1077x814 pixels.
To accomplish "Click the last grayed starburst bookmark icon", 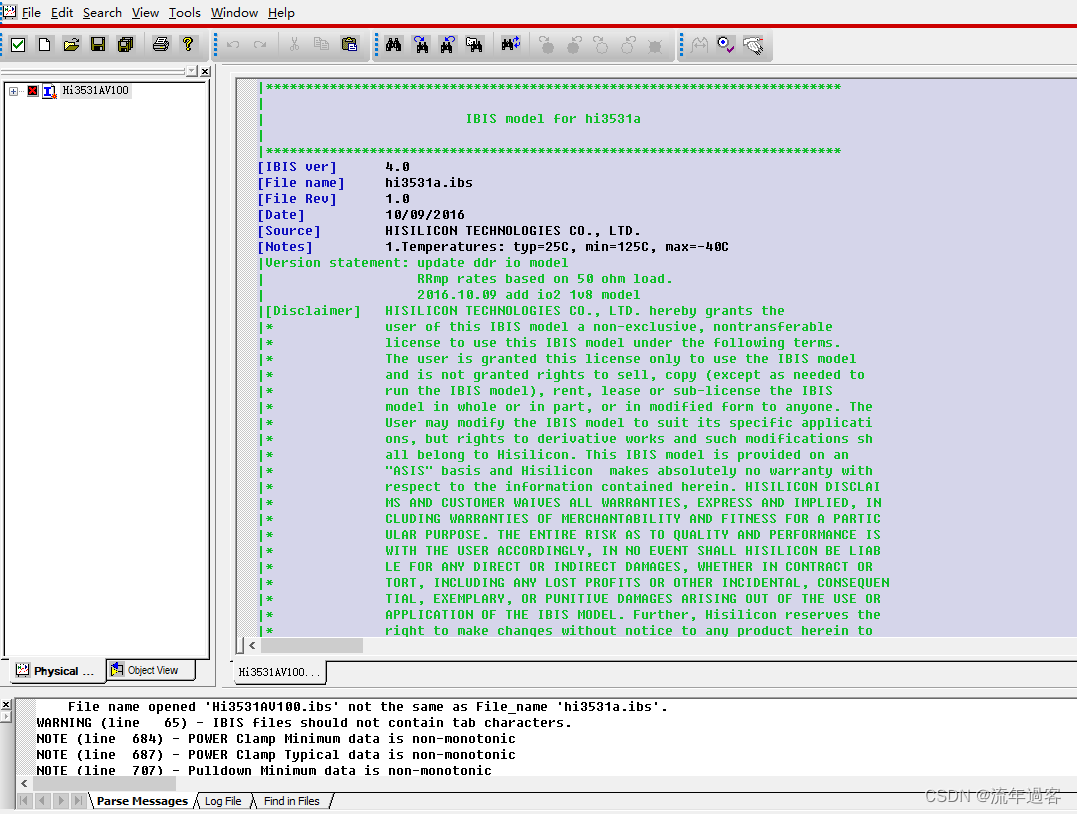I will click(x=655, y=46).
